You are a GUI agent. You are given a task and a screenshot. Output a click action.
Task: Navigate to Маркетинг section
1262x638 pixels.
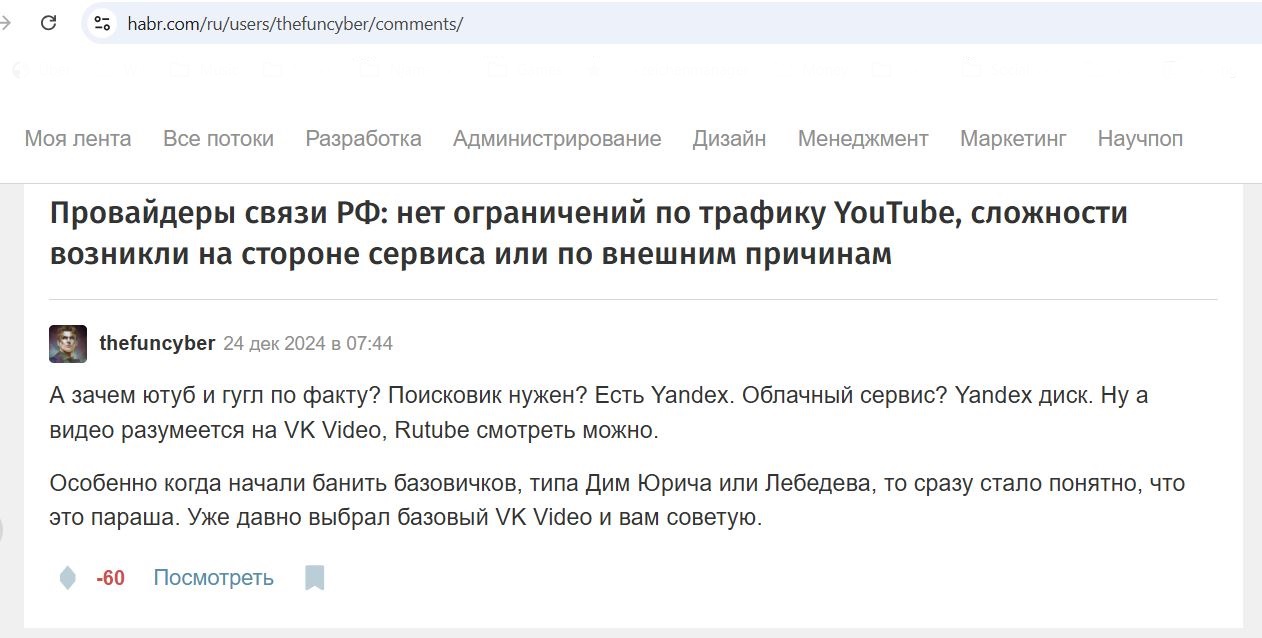click(1013, 139)
